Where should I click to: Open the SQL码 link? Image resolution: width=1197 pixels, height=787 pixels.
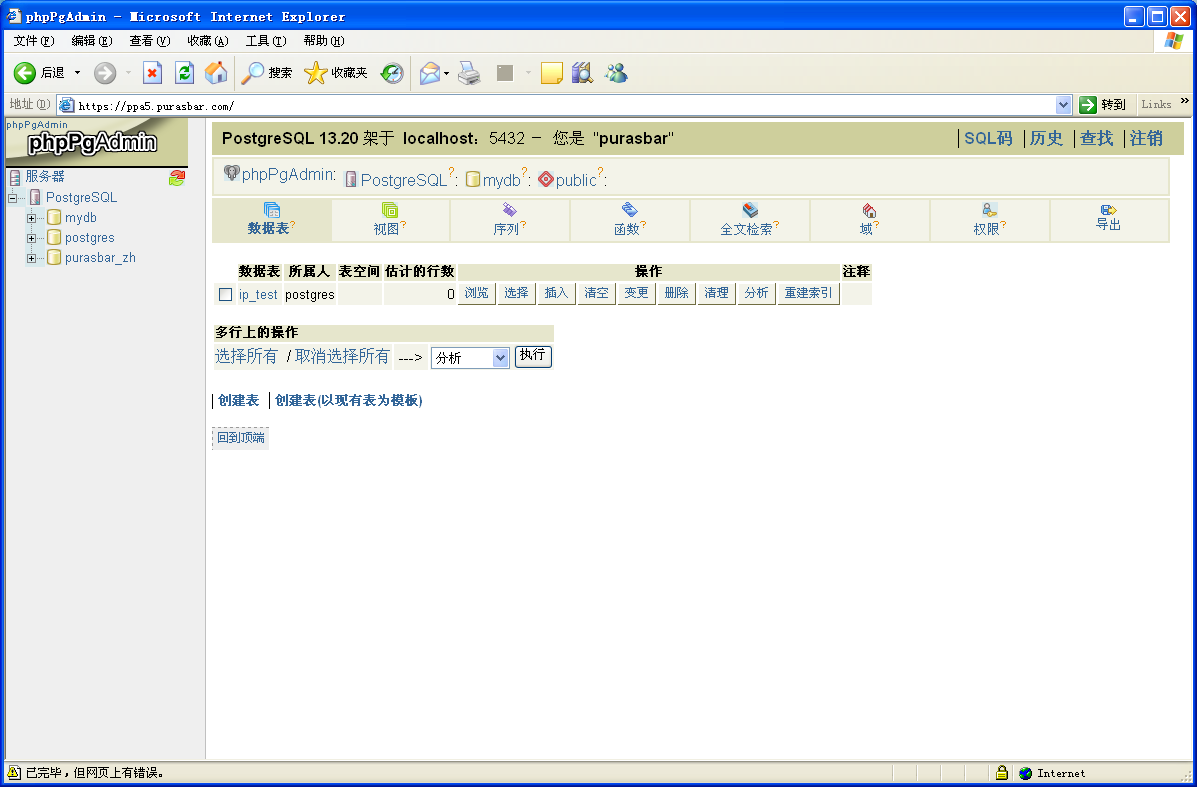tap(988, 138)
